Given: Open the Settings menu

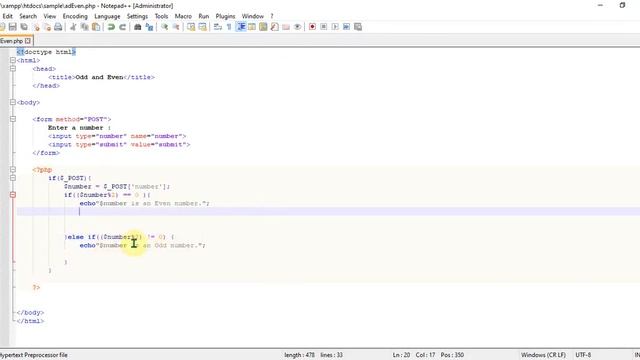Looking at the screenshot, I should (137, 16).
